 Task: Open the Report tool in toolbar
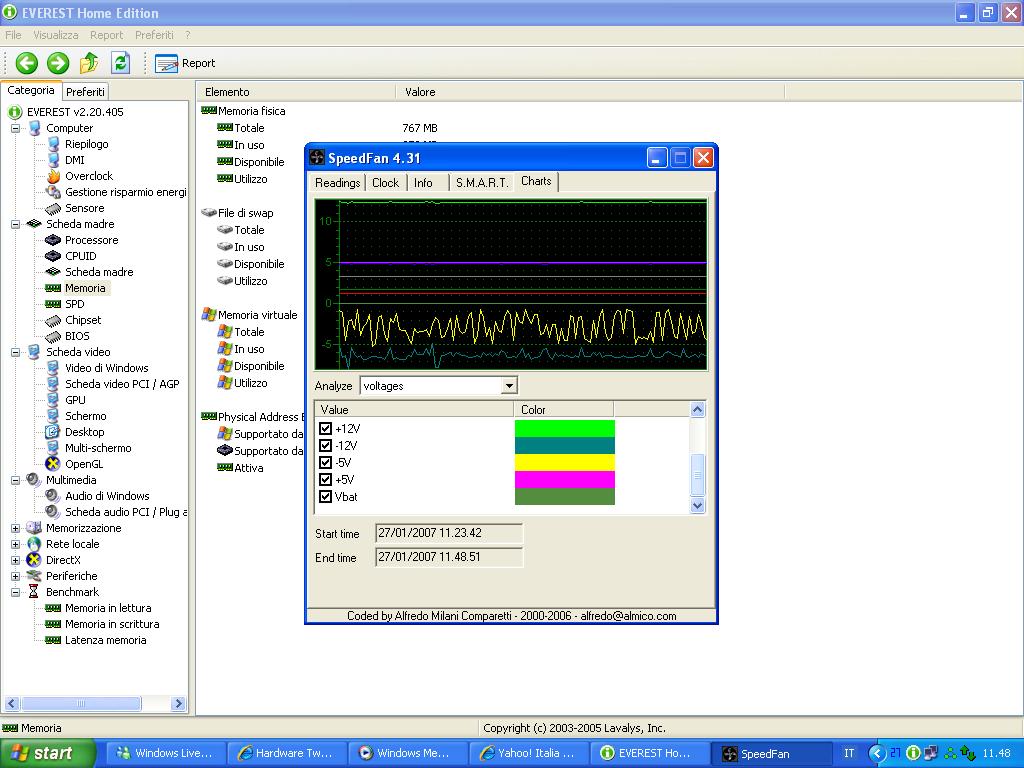185,63
